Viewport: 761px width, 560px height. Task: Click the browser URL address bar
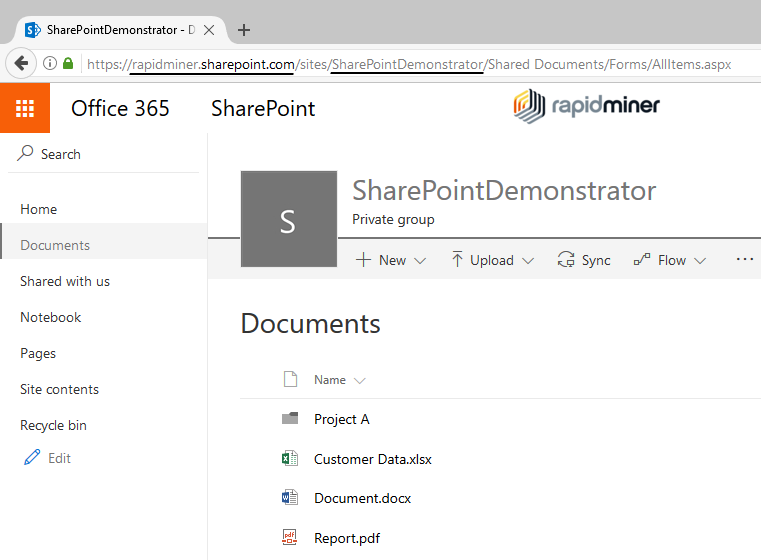coord(409,64)
